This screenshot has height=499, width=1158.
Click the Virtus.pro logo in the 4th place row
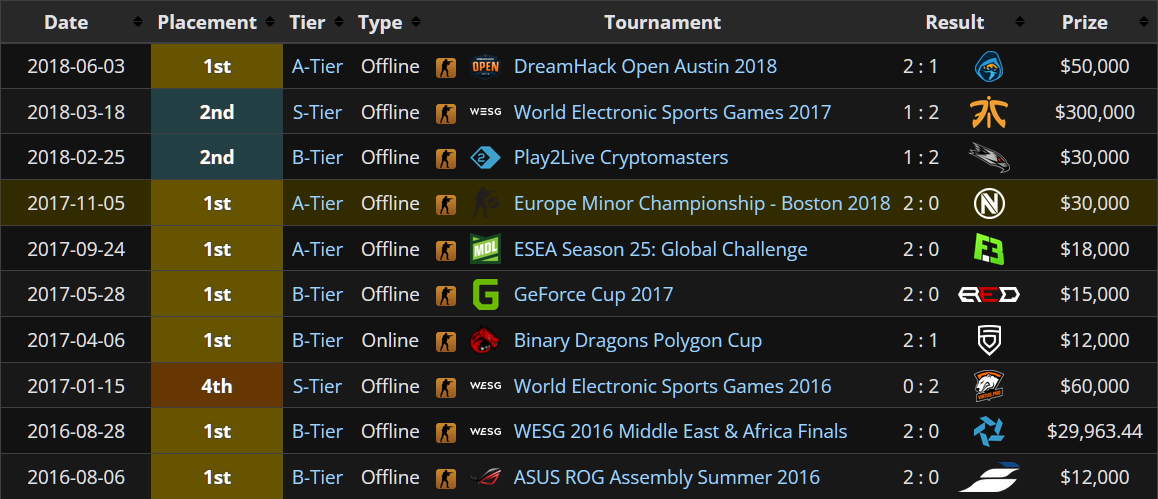pyautogui.click(x=989, y=386)
